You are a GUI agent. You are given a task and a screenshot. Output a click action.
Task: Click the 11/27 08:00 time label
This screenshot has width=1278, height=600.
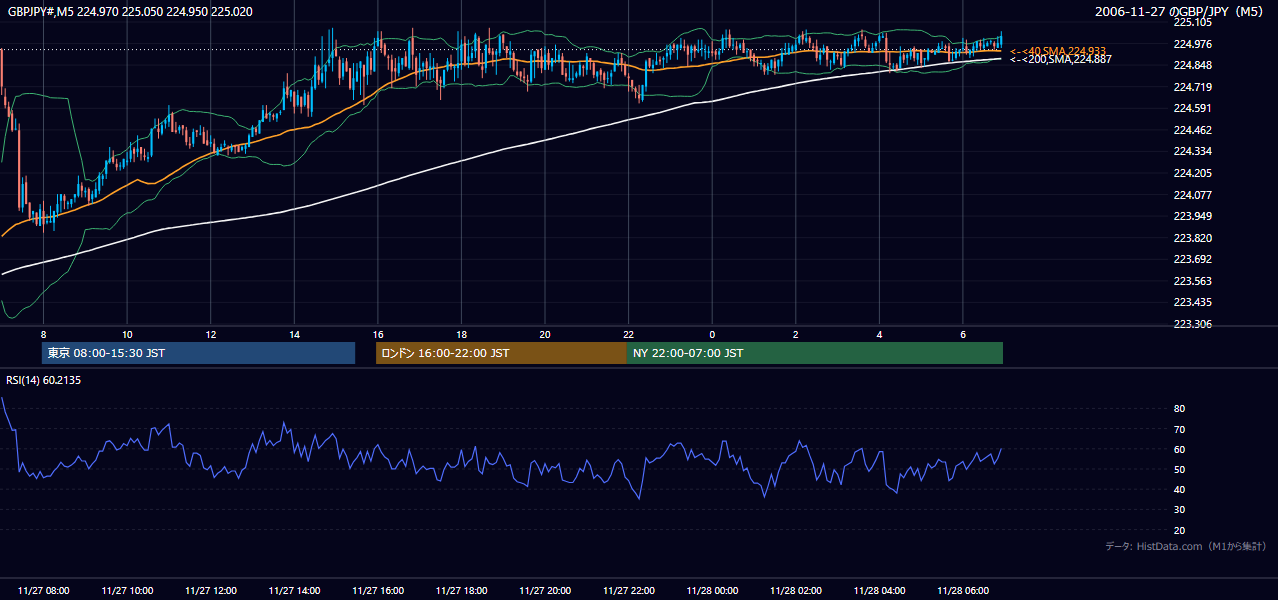43,590
